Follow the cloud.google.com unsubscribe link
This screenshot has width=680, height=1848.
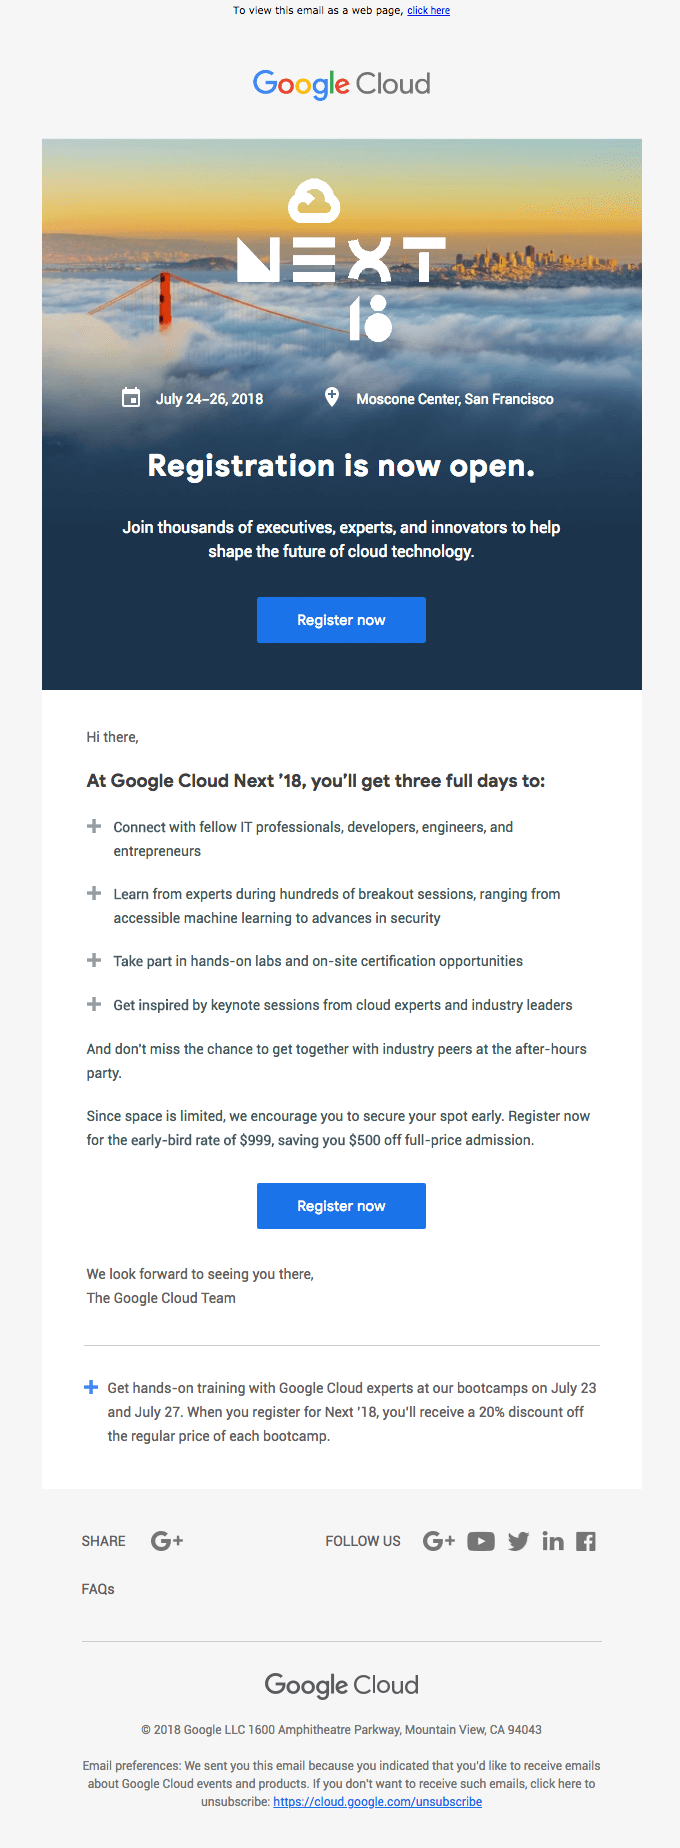click(x=377, y=1802)
